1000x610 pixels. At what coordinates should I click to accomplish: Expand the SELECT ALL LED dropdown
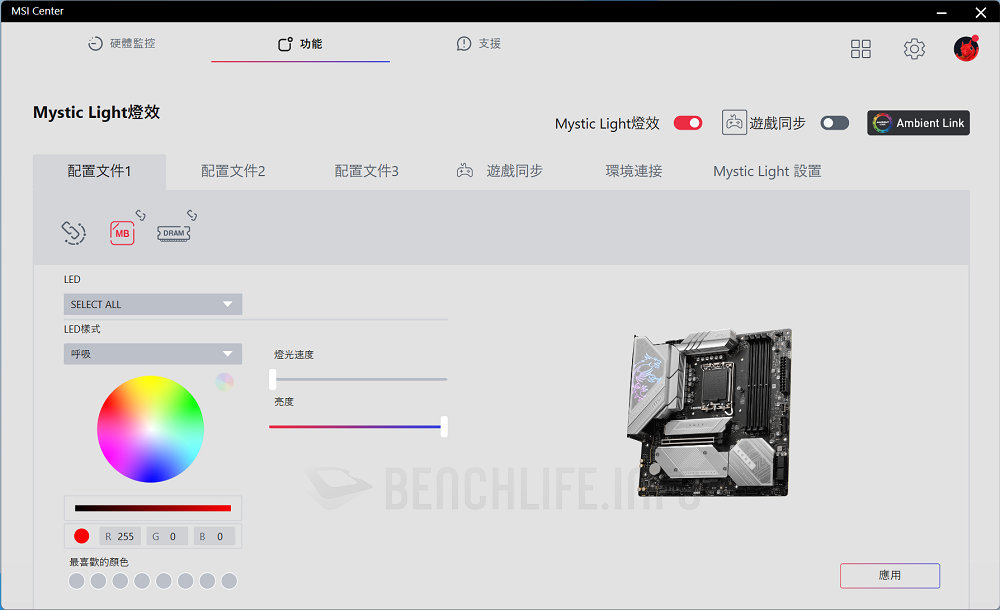[153, 304]
